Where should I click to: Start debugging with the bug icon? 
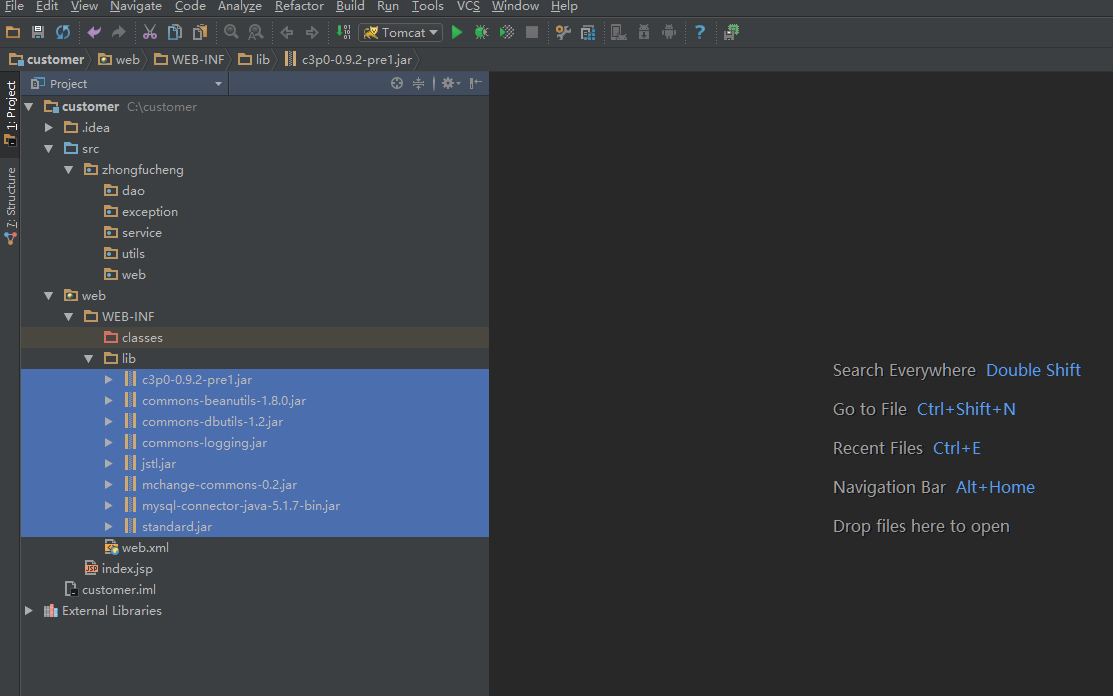(x=481, y=33)
